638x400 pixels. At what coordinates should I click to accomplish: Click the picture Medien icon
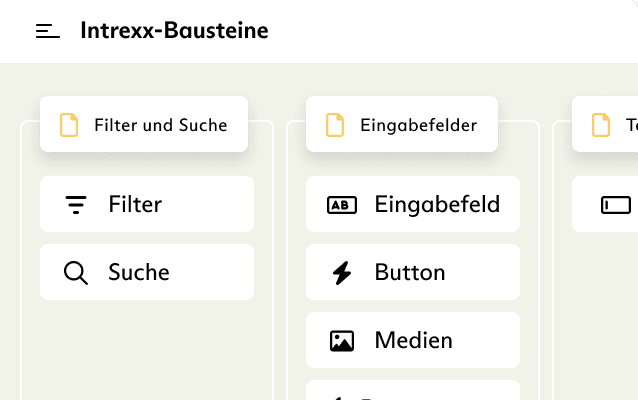coord(342,341)
